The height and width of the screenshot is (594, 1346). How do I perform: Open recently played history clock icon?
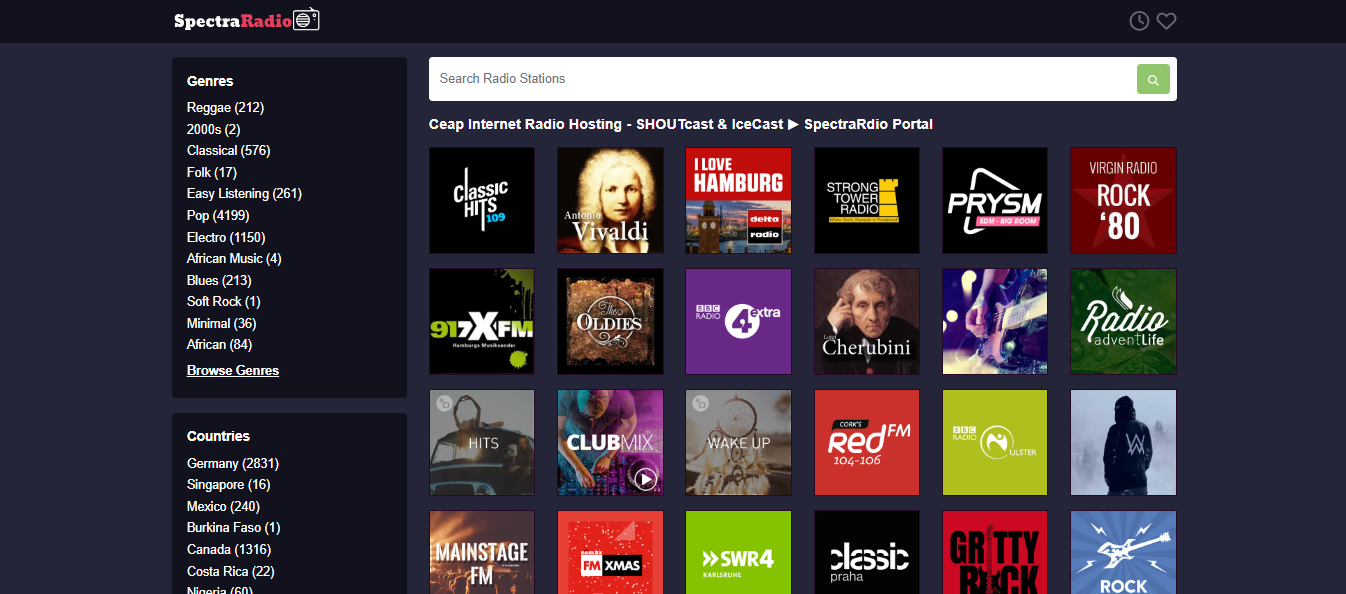click(1139, 21)
